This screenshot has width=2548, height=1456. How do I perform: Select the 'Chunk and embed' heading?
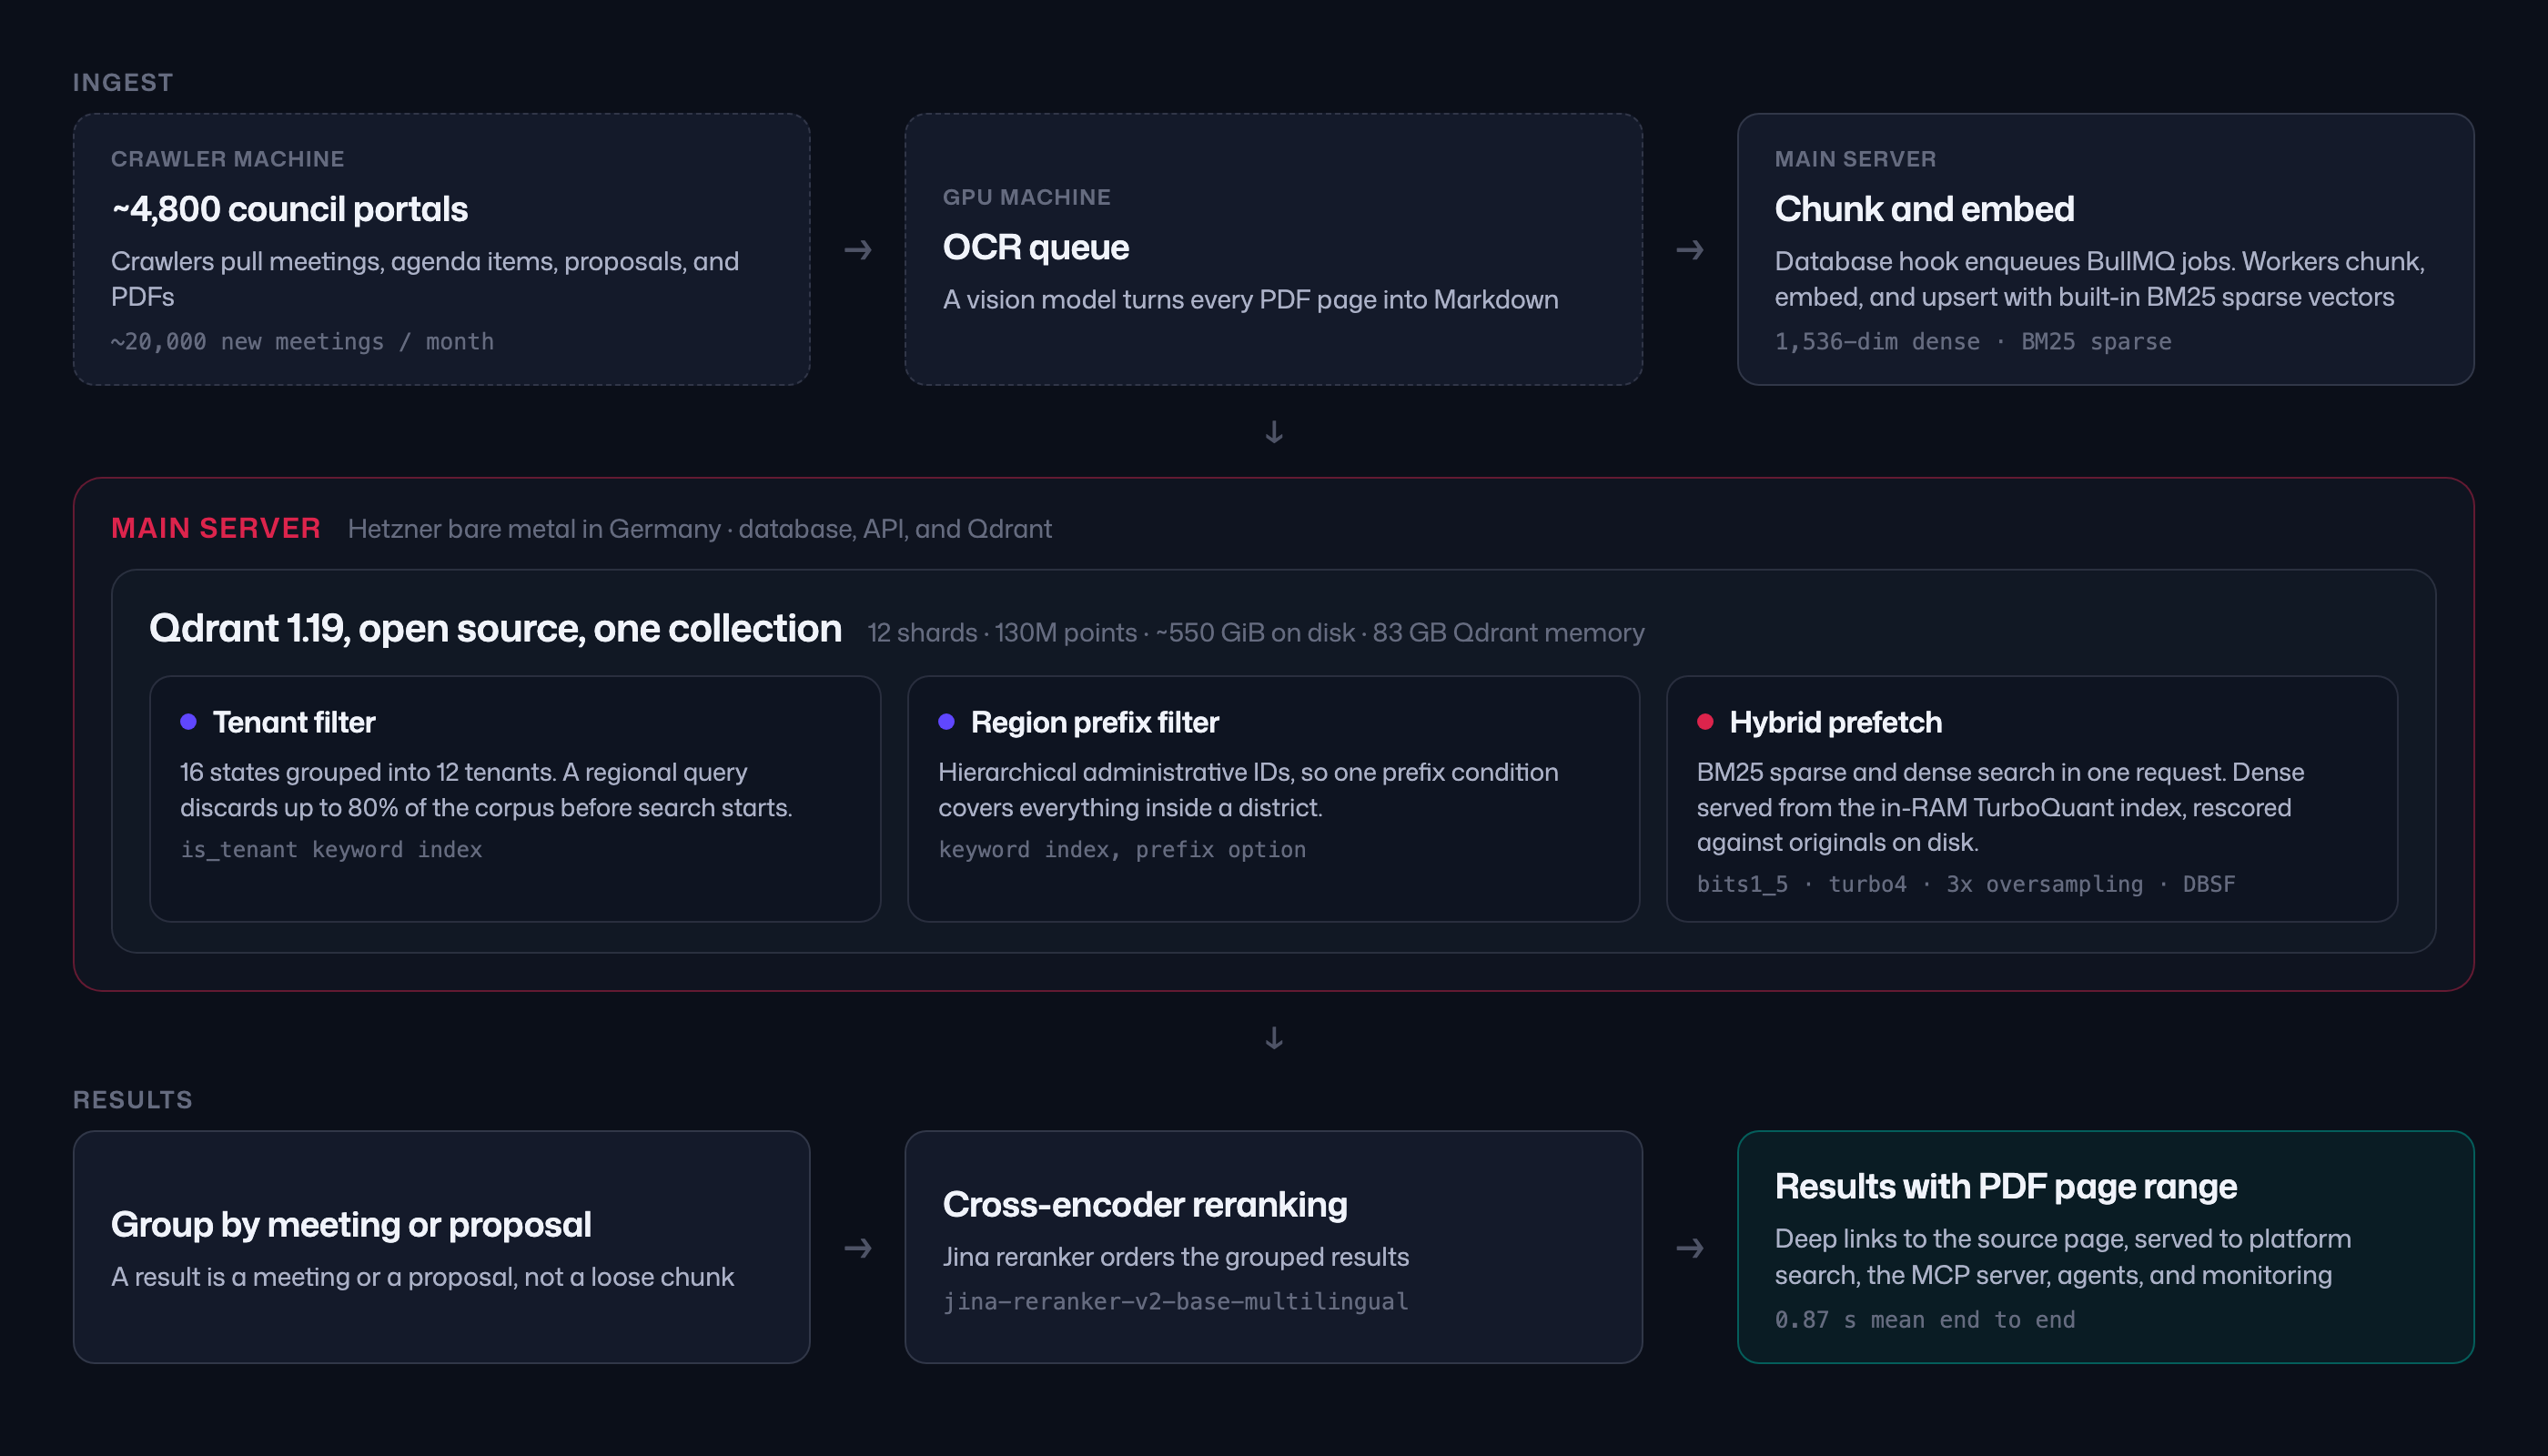[1924, 209]
